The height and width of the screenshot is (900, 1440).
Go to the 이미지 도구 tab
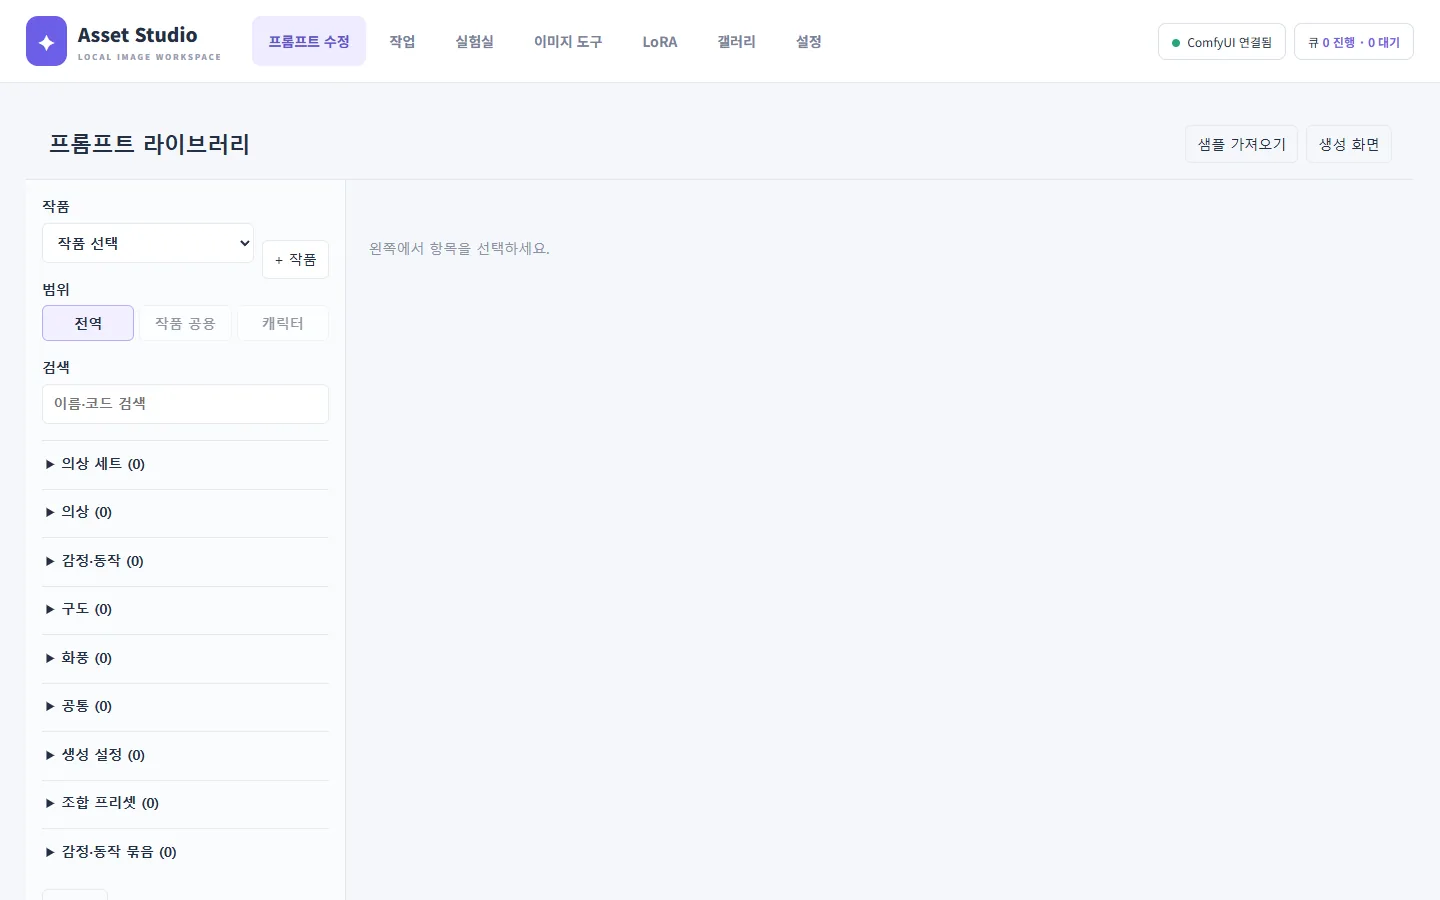coord(568,41)
